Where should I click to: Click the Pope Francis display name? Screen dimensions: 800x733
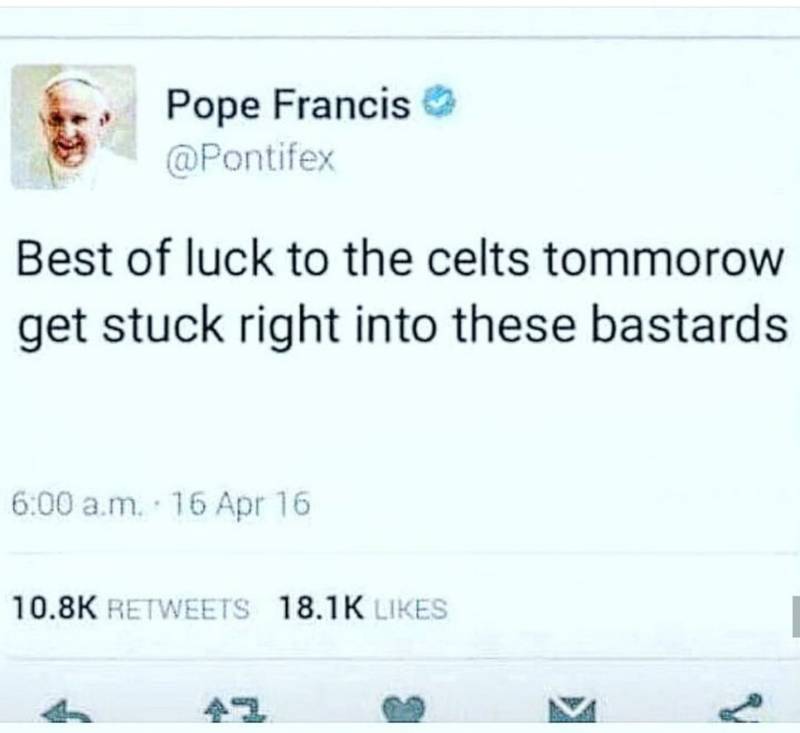click(288, 104)
